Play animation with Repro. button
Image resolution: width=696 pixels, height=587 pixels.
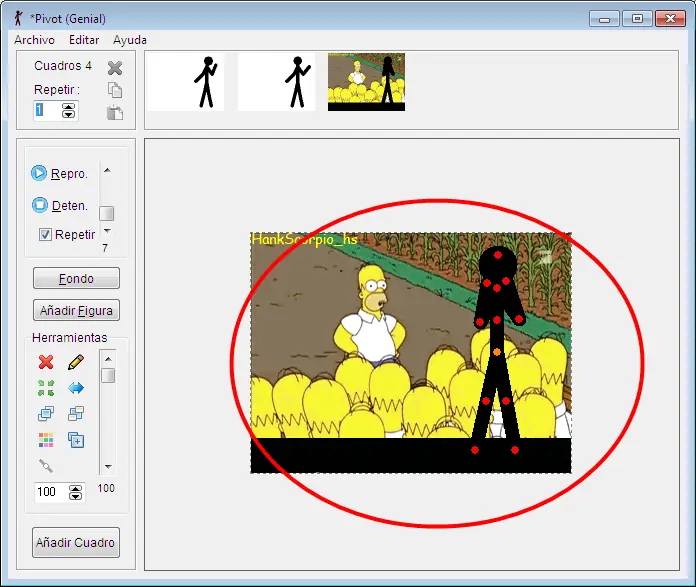click(59, 173)
